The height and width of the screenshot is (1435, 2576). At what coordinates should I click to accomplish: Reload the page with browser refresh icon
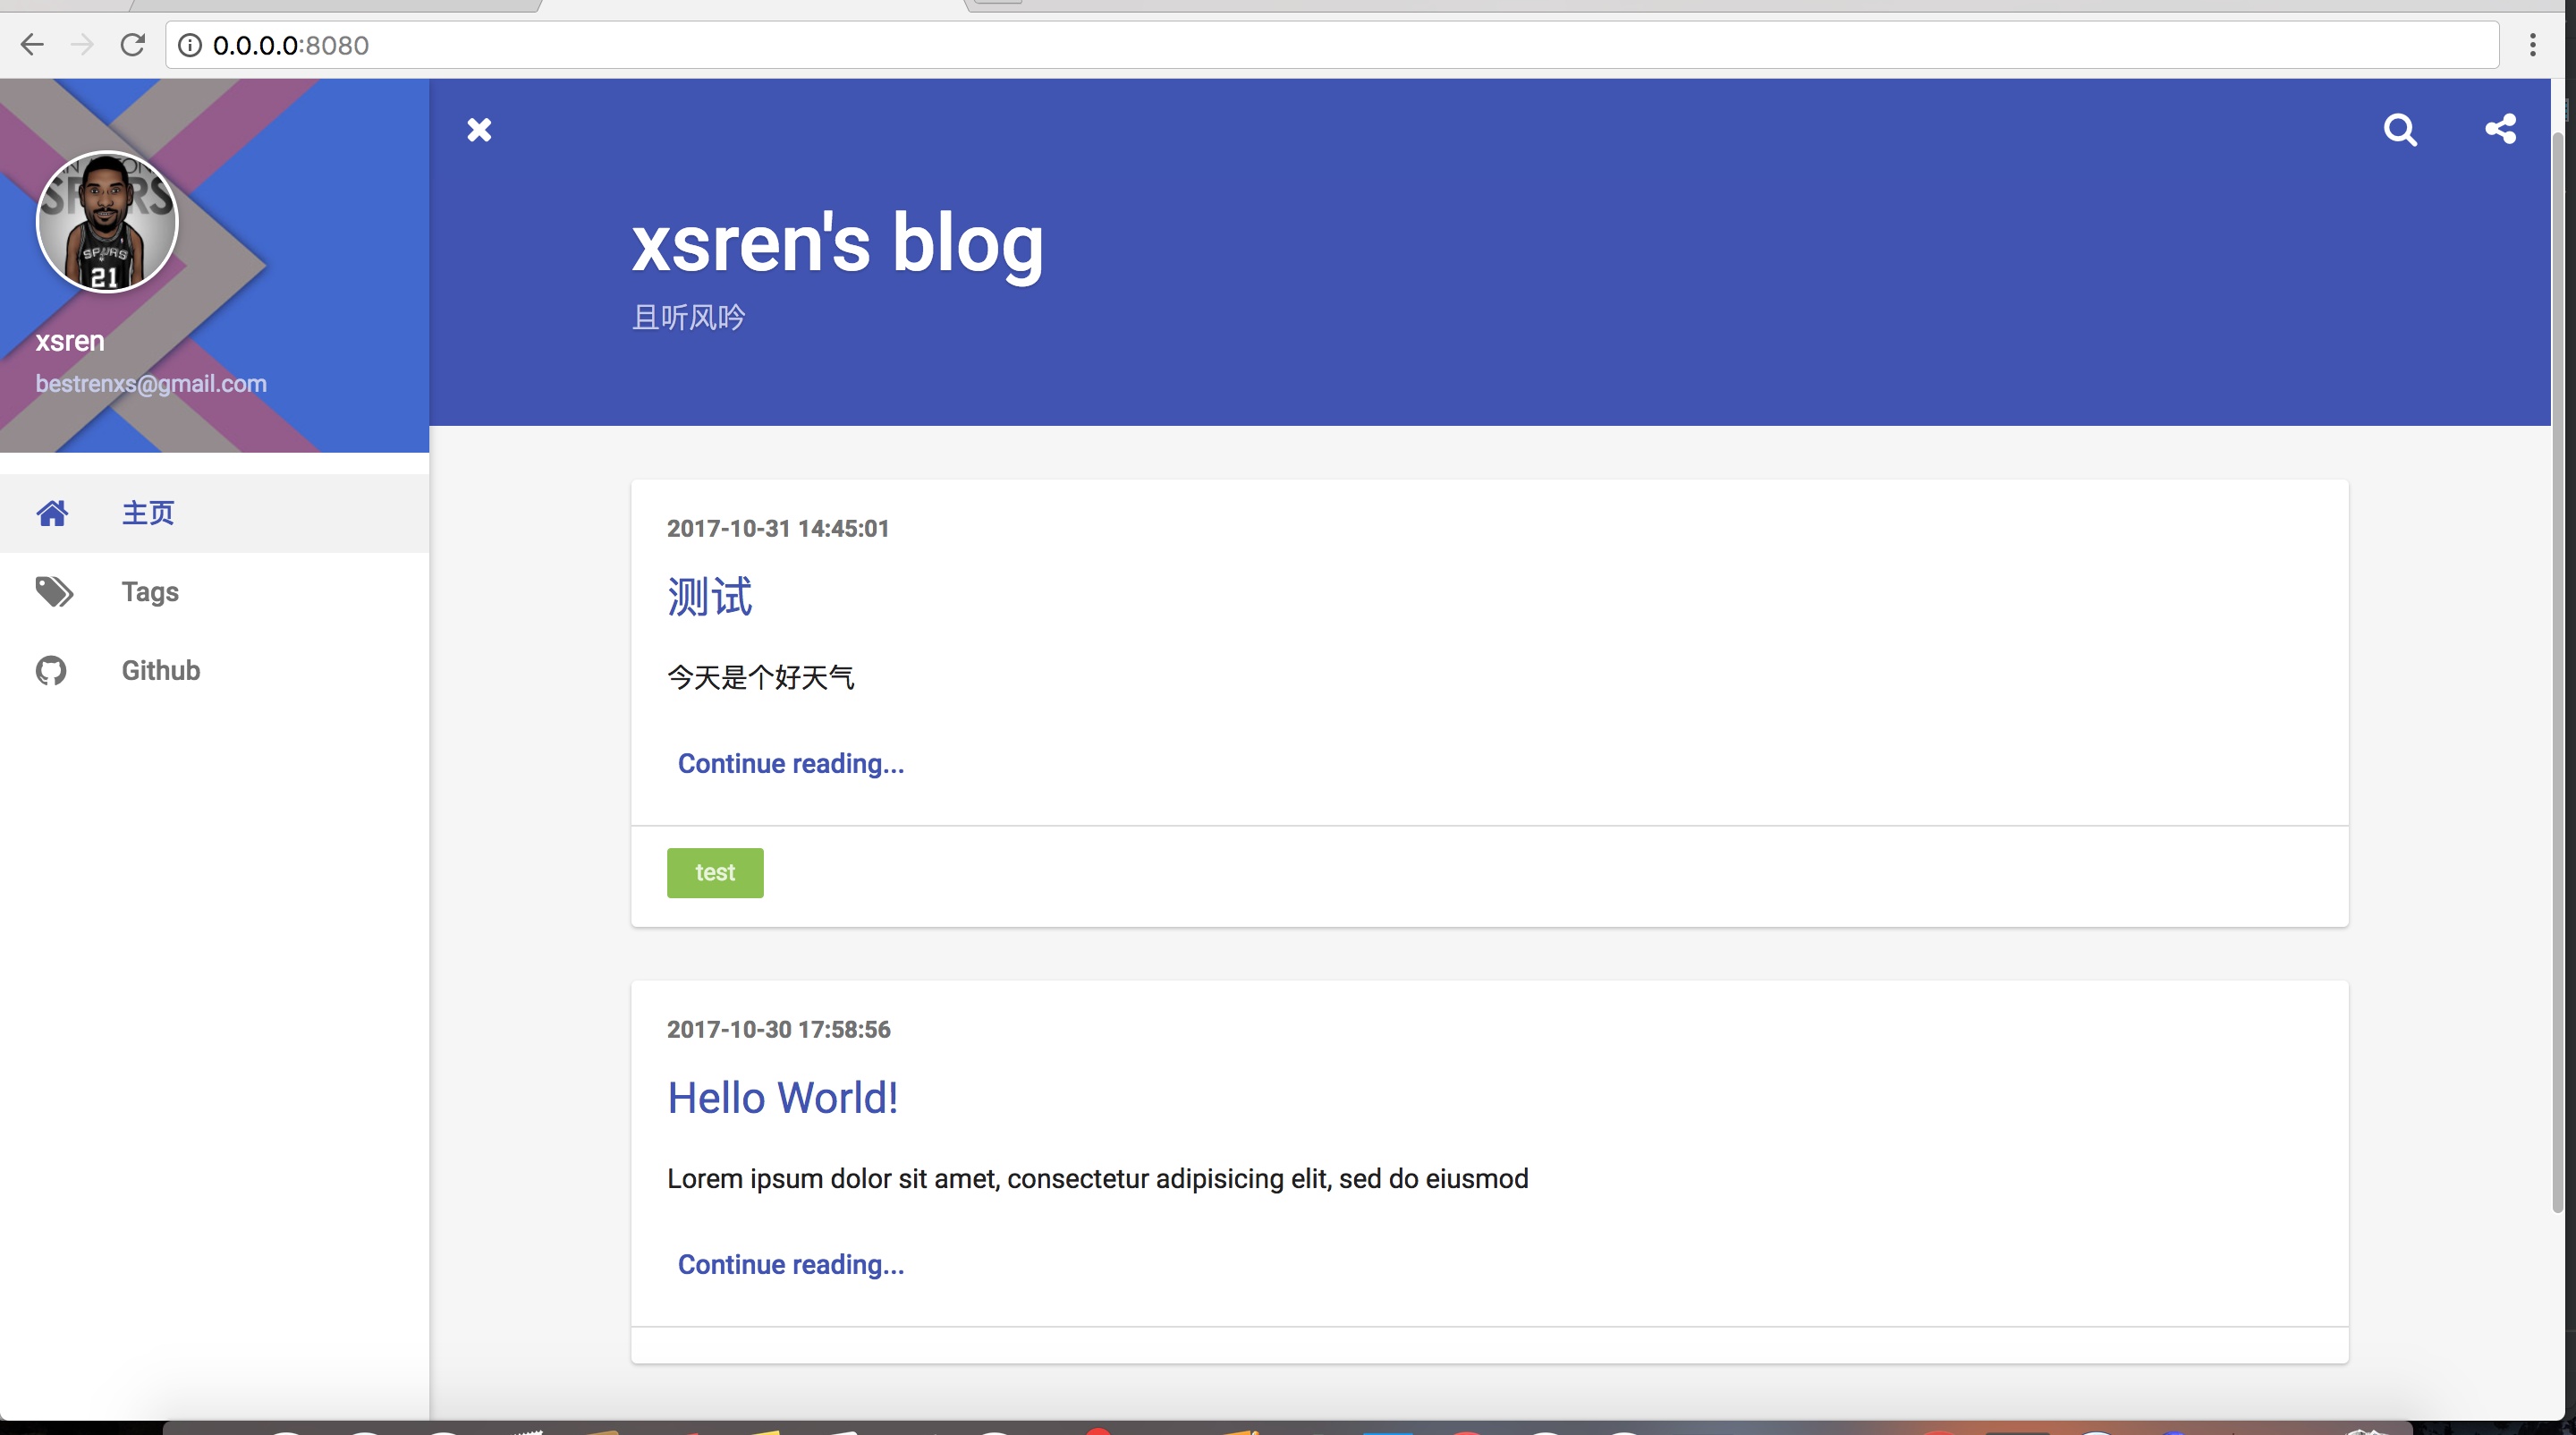(132, 45)
